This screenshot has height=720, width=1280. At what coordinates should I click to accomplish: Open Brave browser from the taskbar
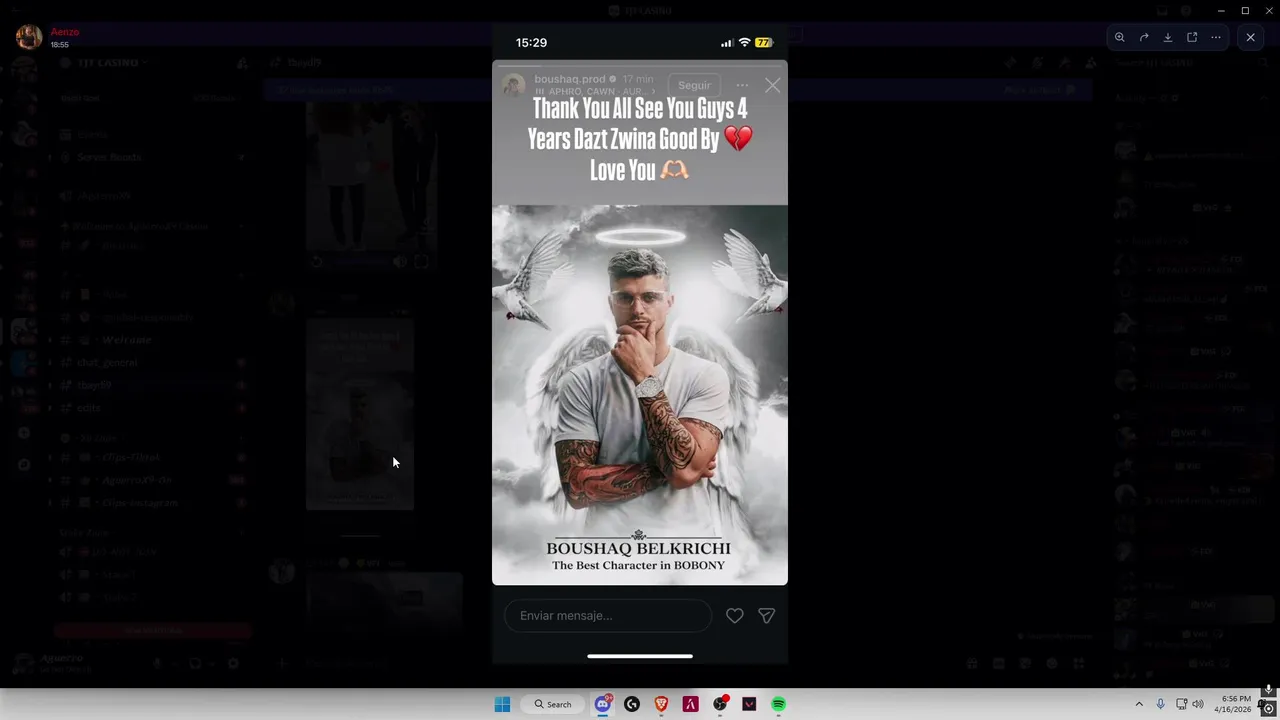(x=661, y=704)
